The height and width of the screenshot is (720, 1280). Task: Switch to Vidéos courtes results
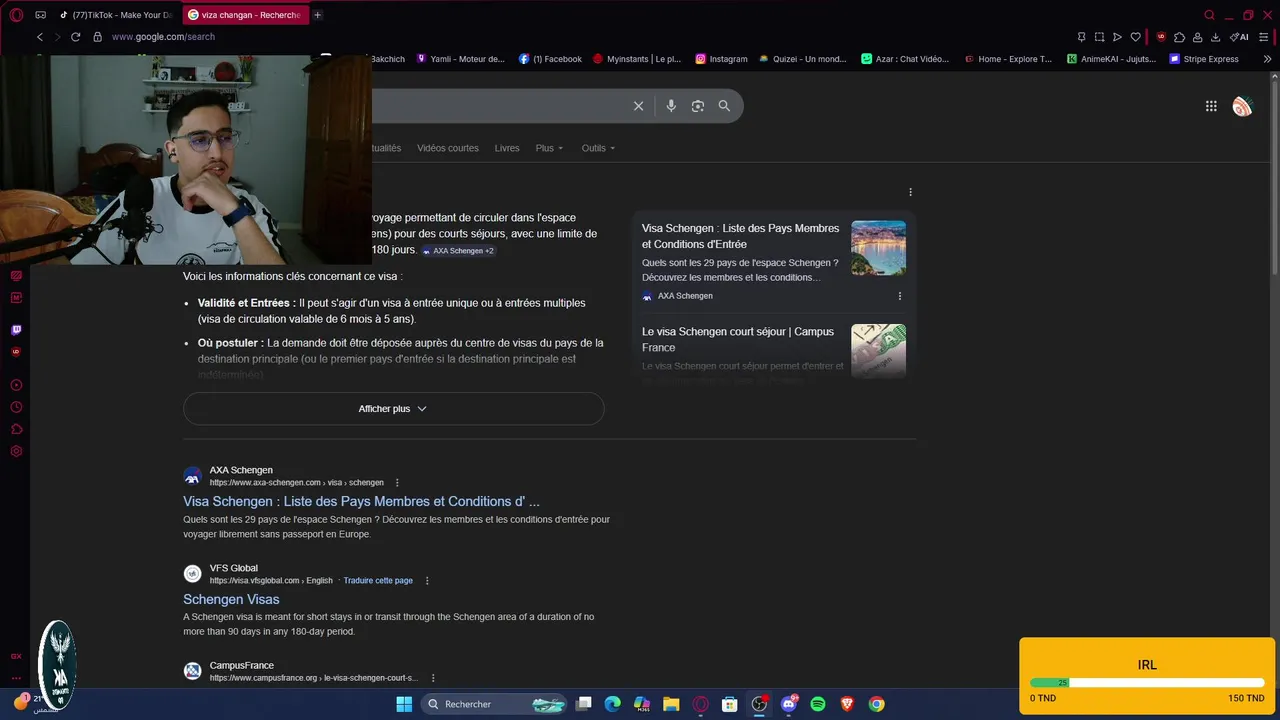(x=448, y=148)
